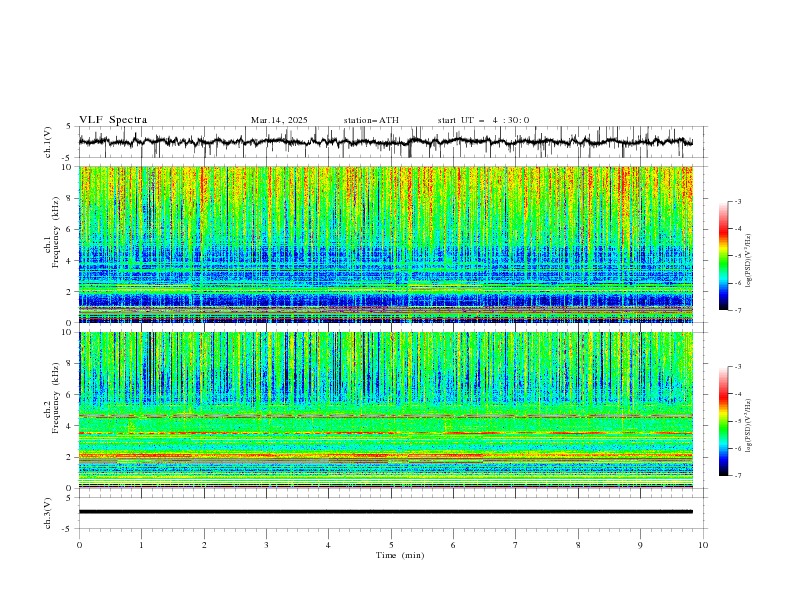This screenshot has height=612, width=792.
Task: Click the red 3.5 kHz band in ch.2 spectrogram
Action: (385, 433)
